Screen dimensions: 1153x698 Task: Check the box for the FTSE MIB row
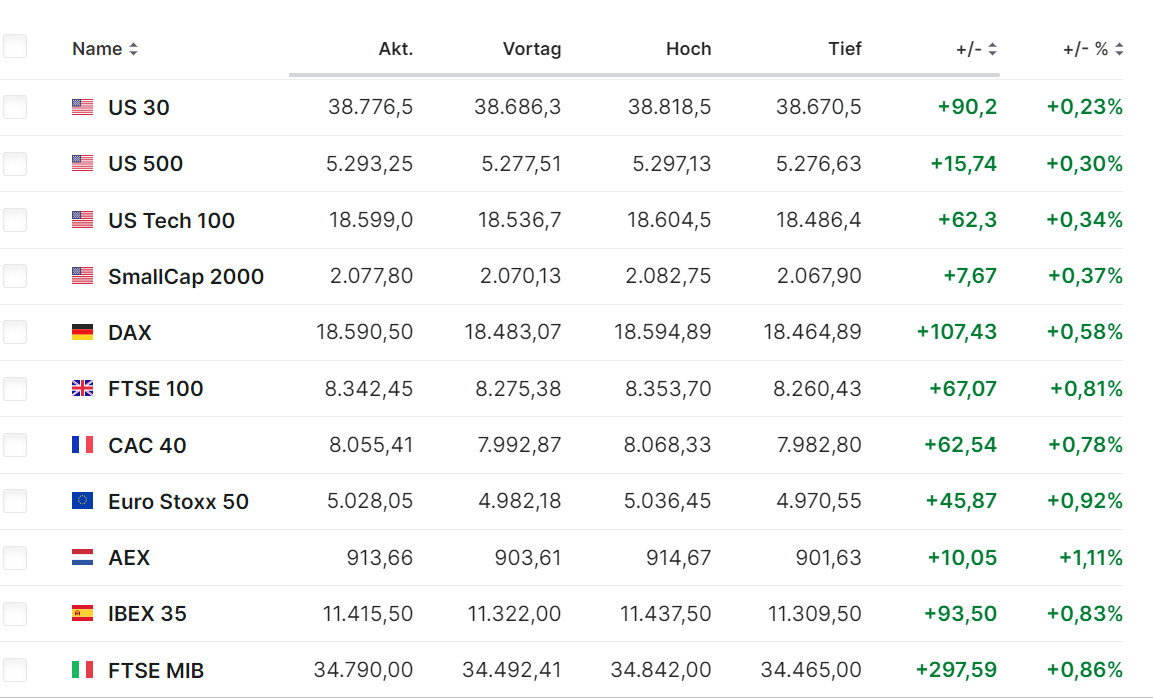click(x=15, y=669)
